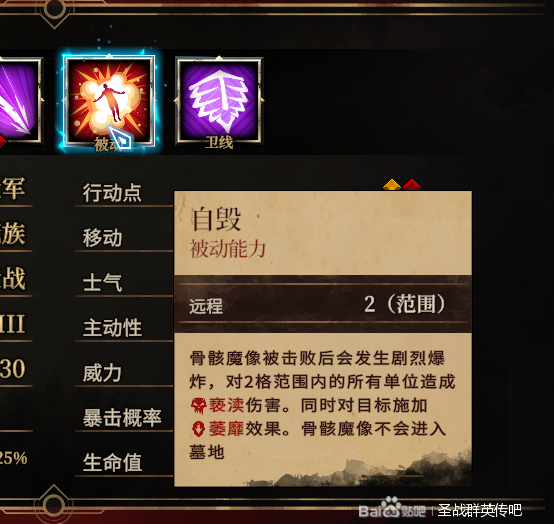Select the self-destruct explosion skill icon

tap(110, 102)
